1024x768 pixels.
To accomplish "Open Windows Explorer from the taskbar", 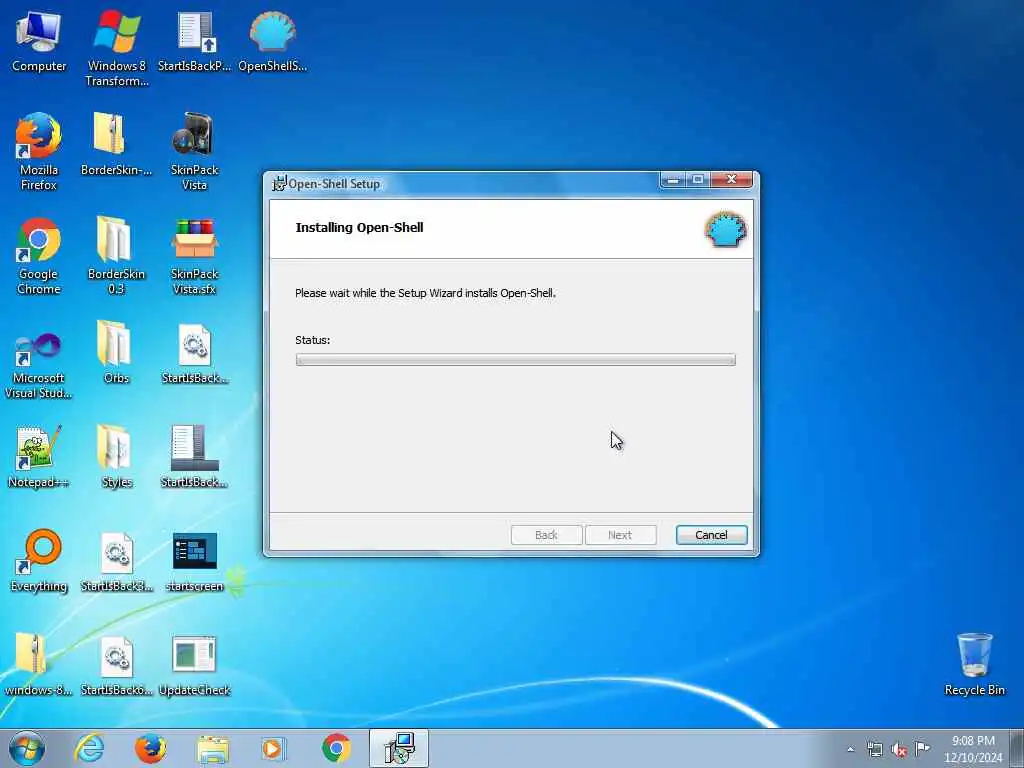I will pos(213,748).
